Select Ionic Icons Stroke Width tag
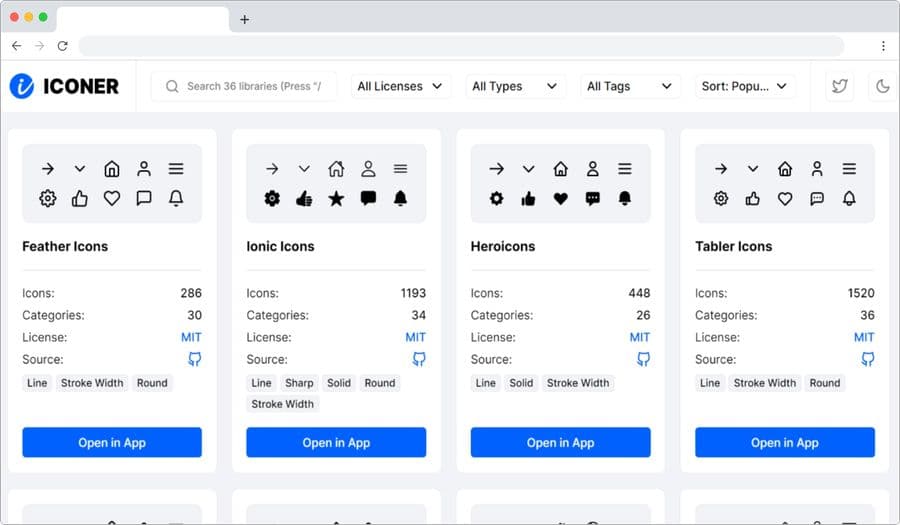The height and width of the screenshot is (525, 900). 282,404
